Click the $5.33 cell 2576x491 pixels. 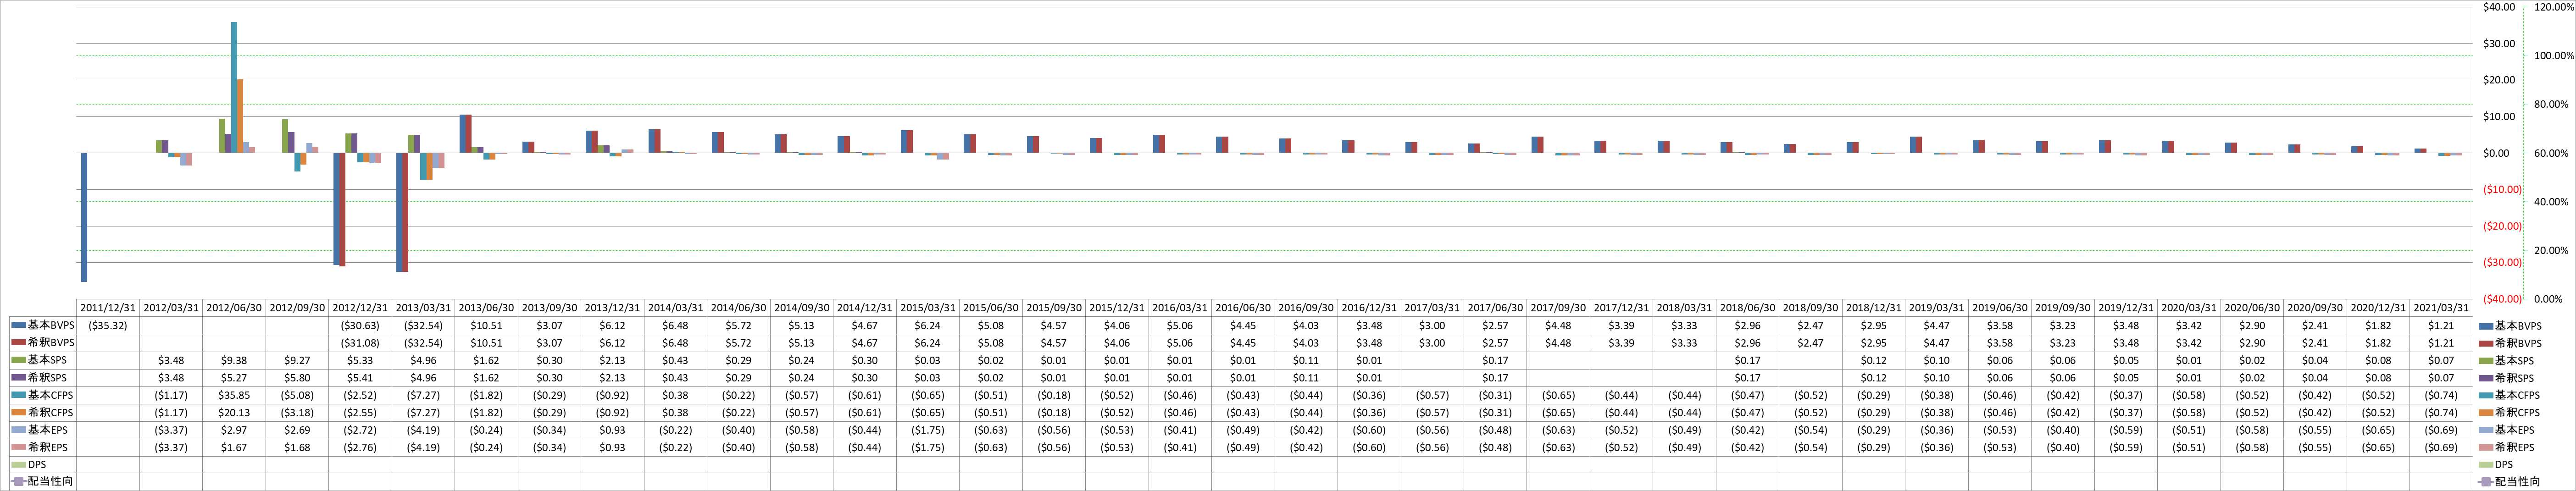click(360, 361)
